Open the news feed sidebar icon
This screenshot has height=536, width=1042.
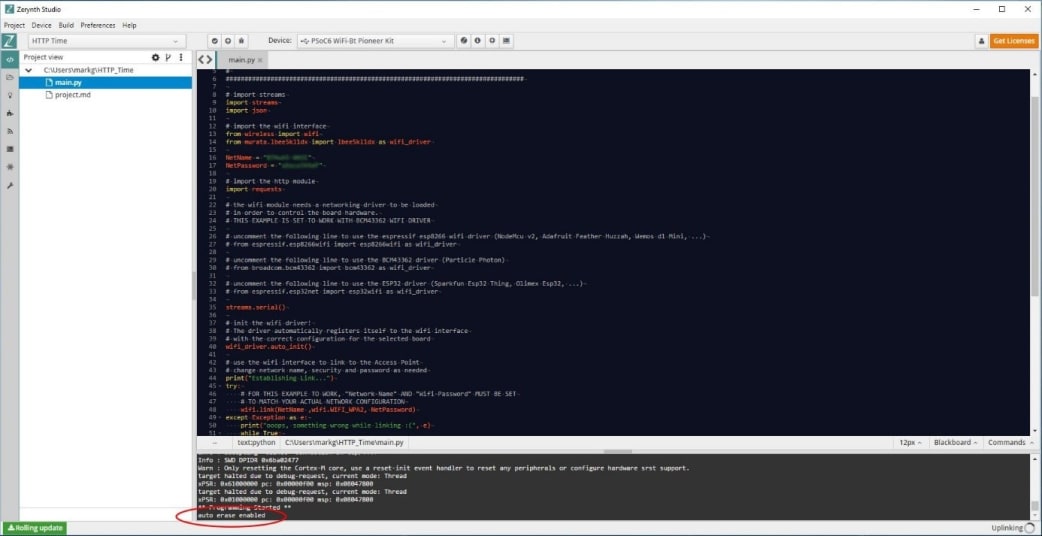click(9, 131)
